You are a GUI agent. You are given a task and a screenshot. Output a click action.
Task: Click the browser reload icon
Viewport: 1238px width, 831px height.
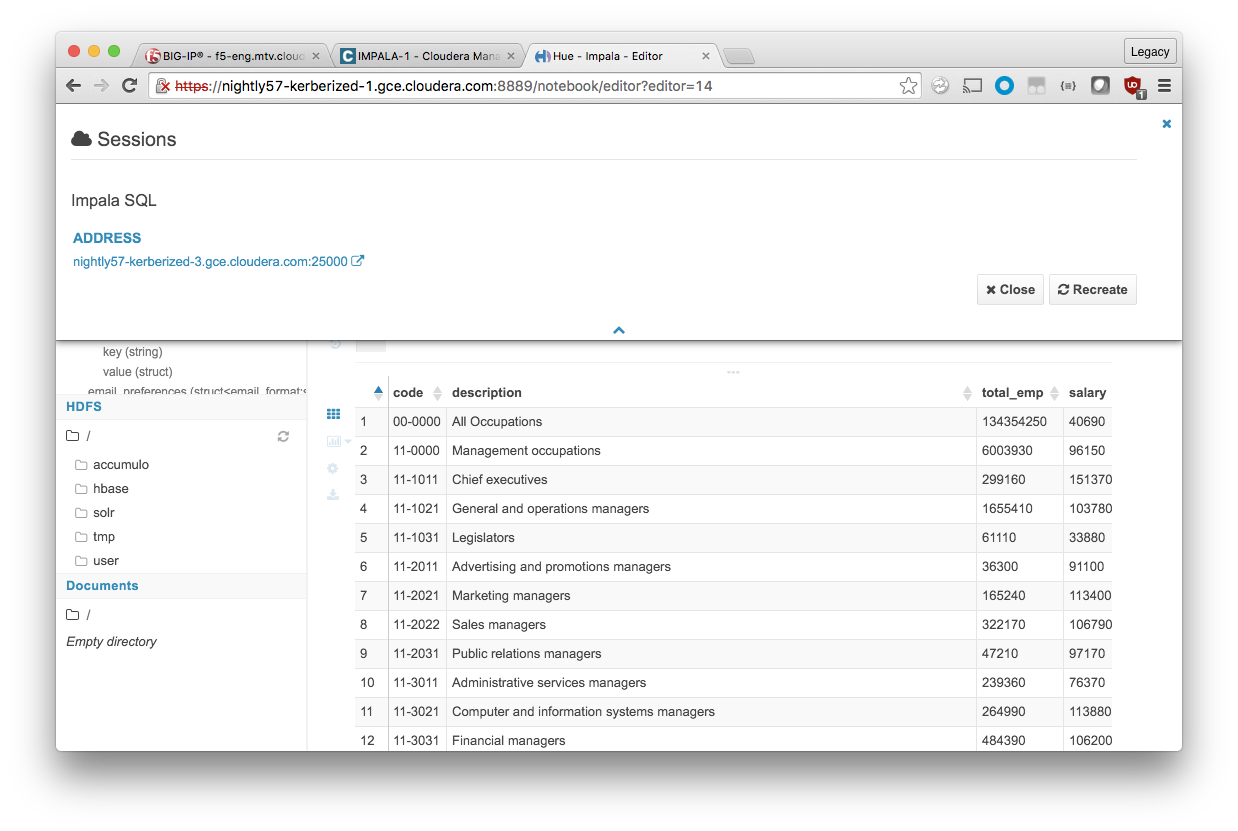click(129, 86)
